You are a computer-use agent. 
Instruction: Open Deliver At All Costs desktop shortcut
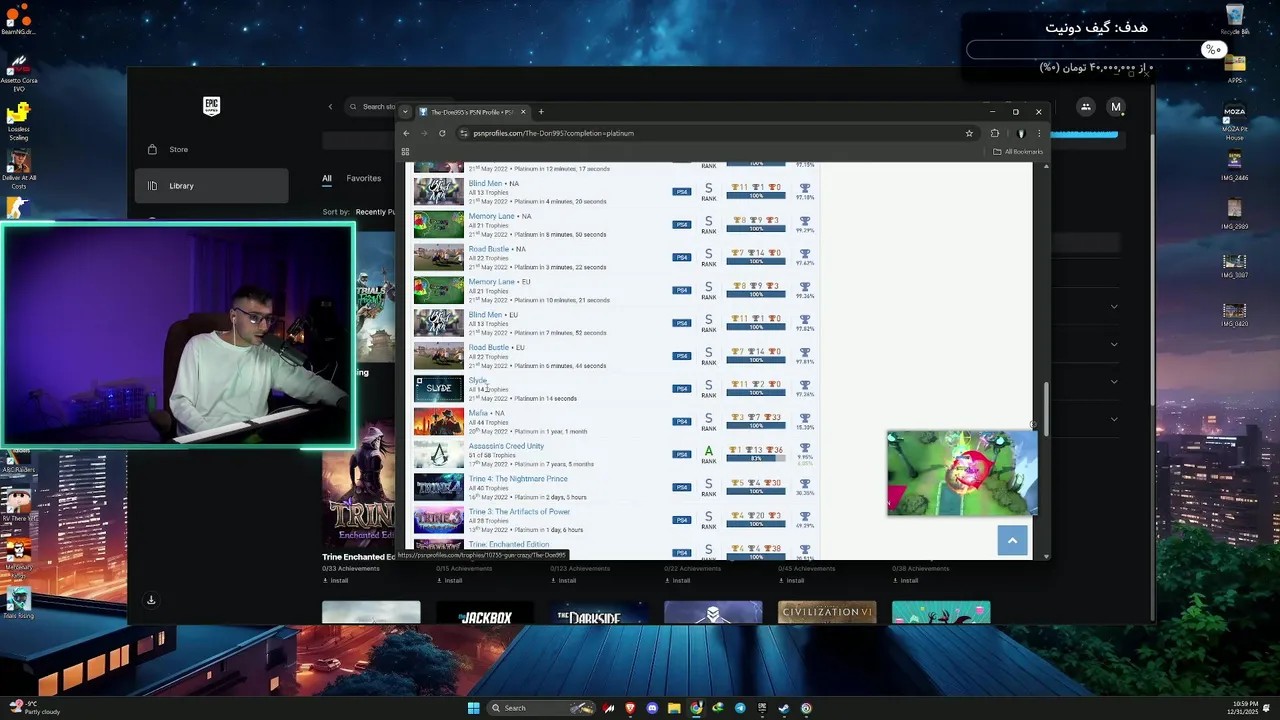(x=18, y=168)
